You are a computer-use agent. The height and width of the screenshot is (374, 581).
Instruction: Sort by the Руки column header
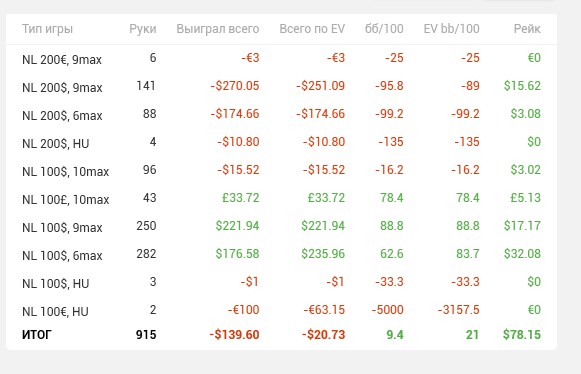pyautogui.click(x=143, y=29)
